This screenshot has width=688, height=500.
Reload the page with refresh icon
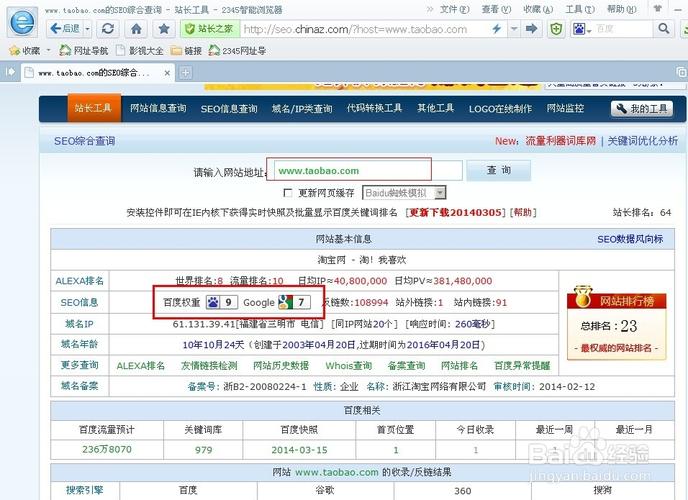[x=108, y=29]
